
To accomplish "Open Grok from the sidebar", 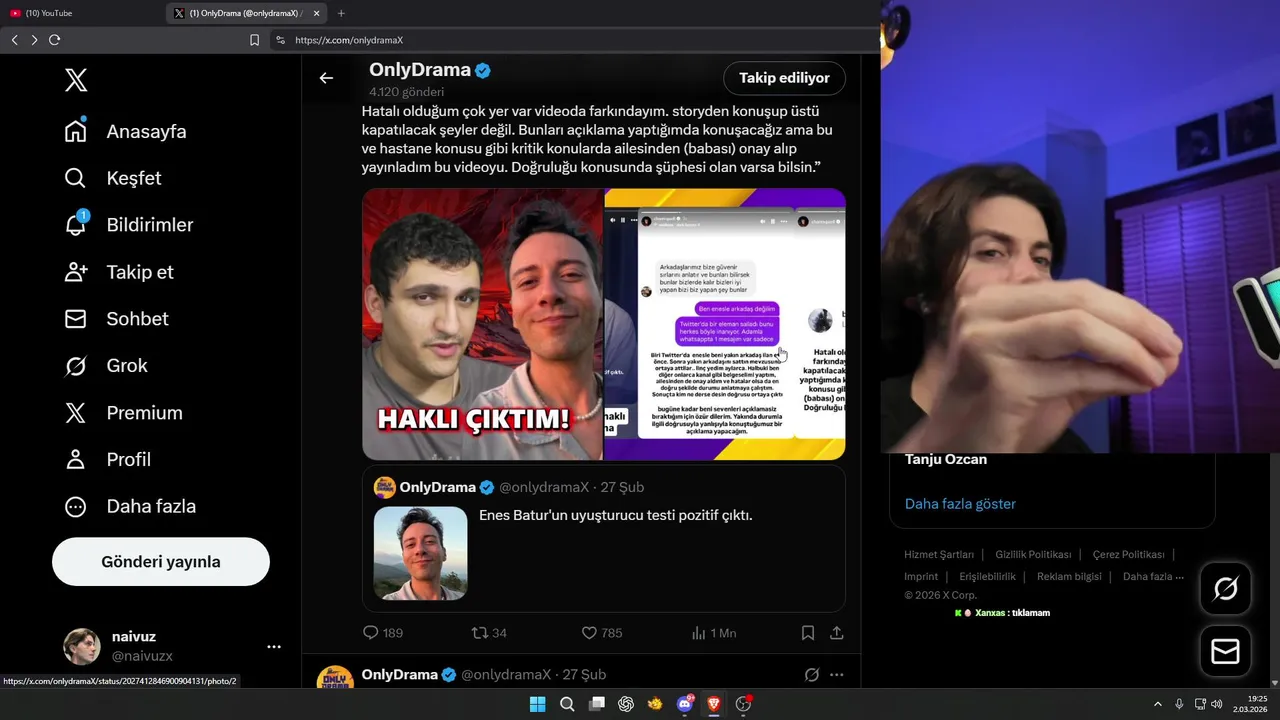I will tap(106, 366).
